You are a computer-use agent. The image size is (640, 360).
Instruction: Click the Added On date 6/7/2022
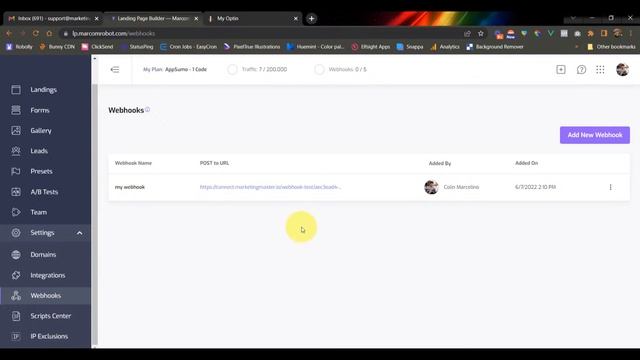535,187
